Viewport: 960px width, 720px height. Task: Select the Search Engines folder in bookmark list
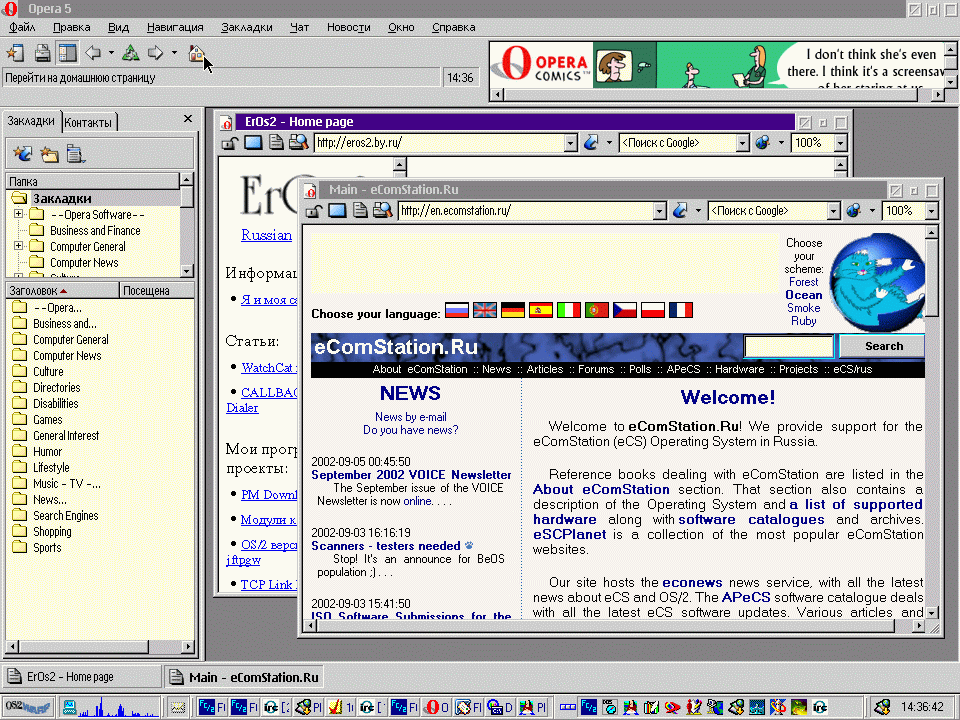pos(66,516)
